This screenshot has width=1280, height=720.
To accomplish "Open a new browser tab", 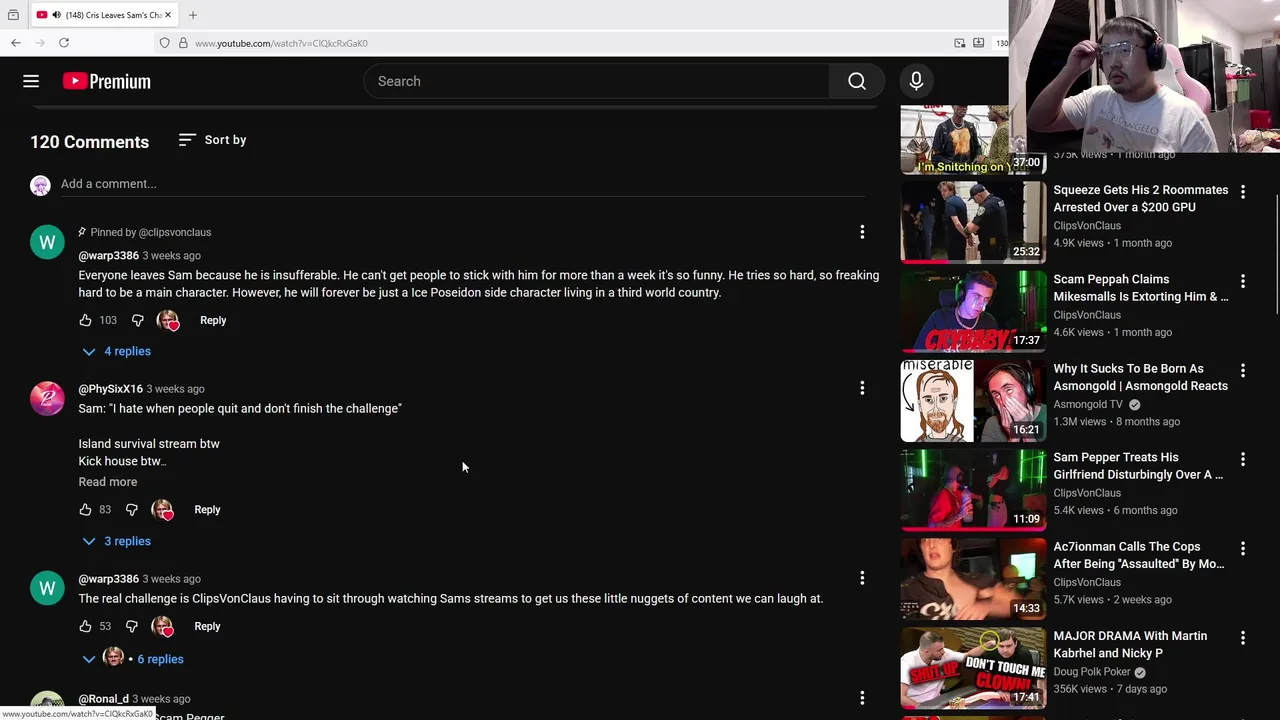I will pos(193,15).
